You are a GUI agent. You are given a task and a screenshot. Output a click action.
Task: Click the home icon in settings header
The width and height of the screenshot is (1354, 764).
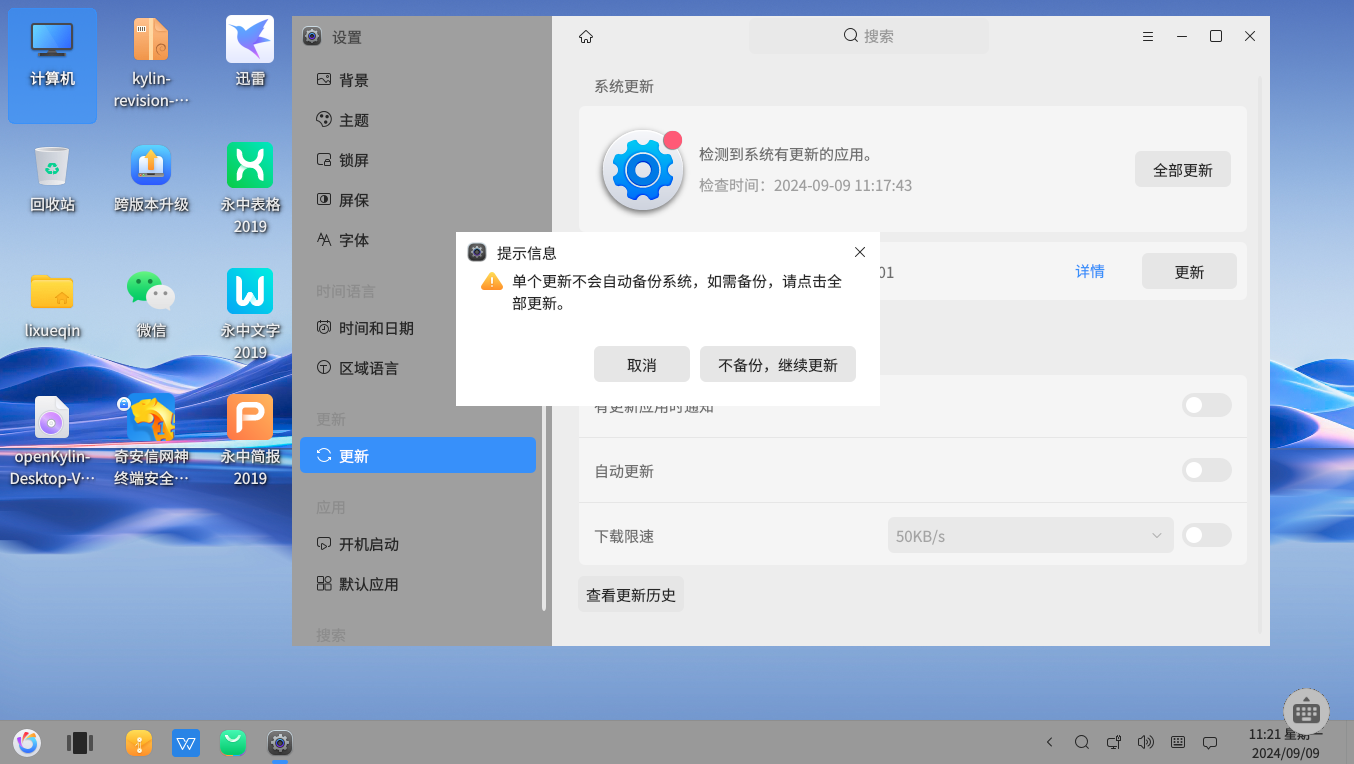(586, 36)
